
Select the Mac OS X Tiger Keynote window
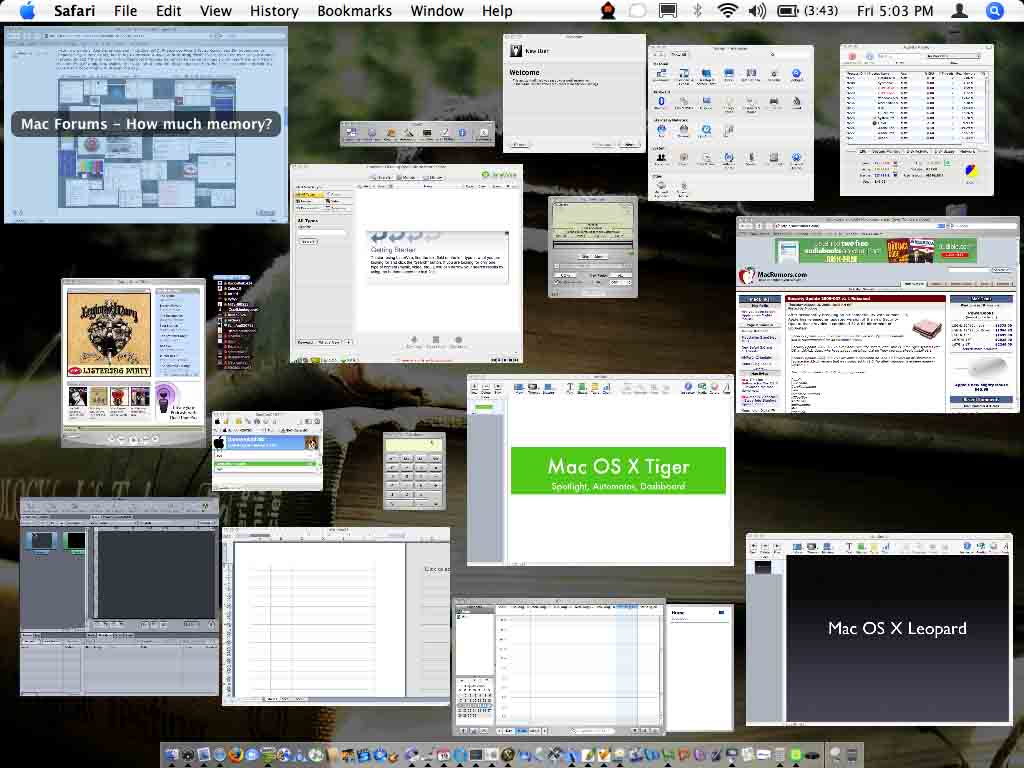tap(600, 470)
